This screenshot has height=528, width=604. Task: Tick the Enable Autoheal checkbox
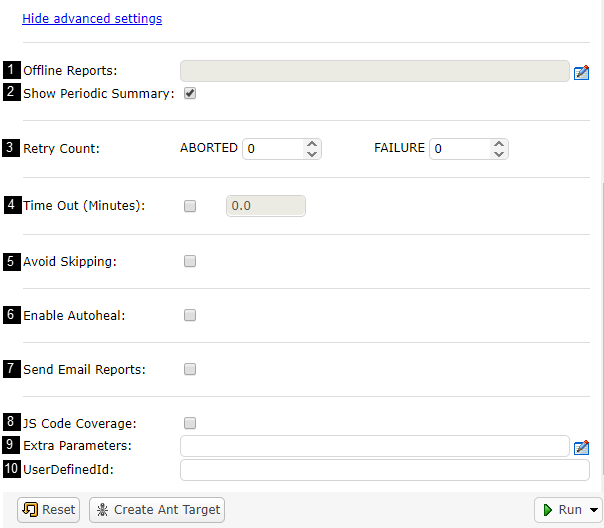click(x=190, y=315)
